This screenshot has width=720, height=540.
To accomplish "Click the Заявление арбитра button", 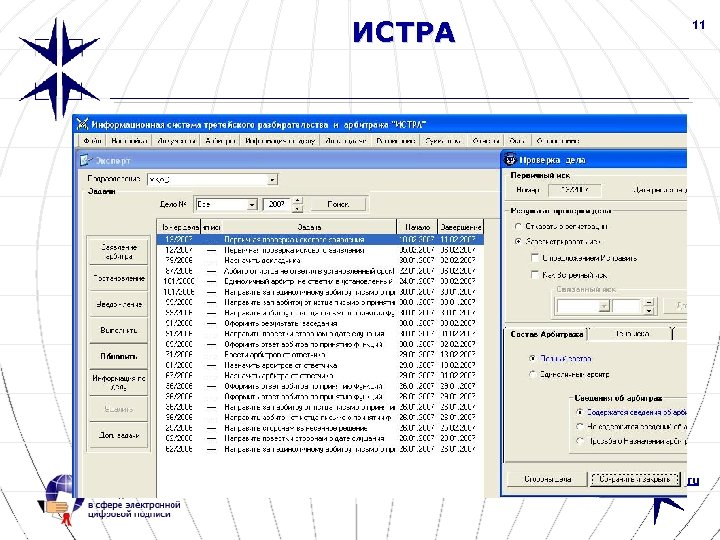I will tap(118, 252).
